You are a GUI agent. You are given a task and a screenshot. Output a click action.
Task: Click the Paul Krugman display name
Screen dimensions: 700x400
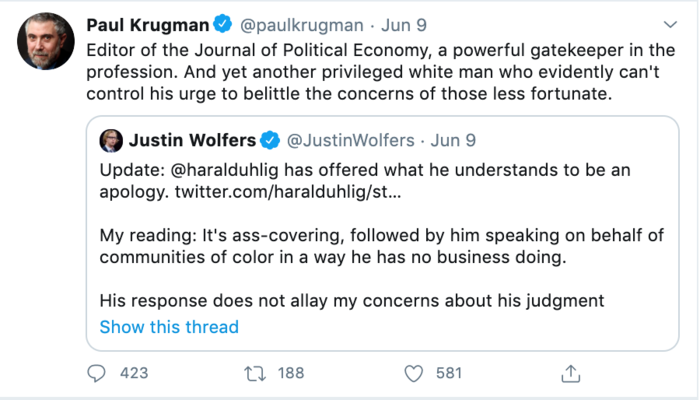pyautogui.click(x=150, y=23)
